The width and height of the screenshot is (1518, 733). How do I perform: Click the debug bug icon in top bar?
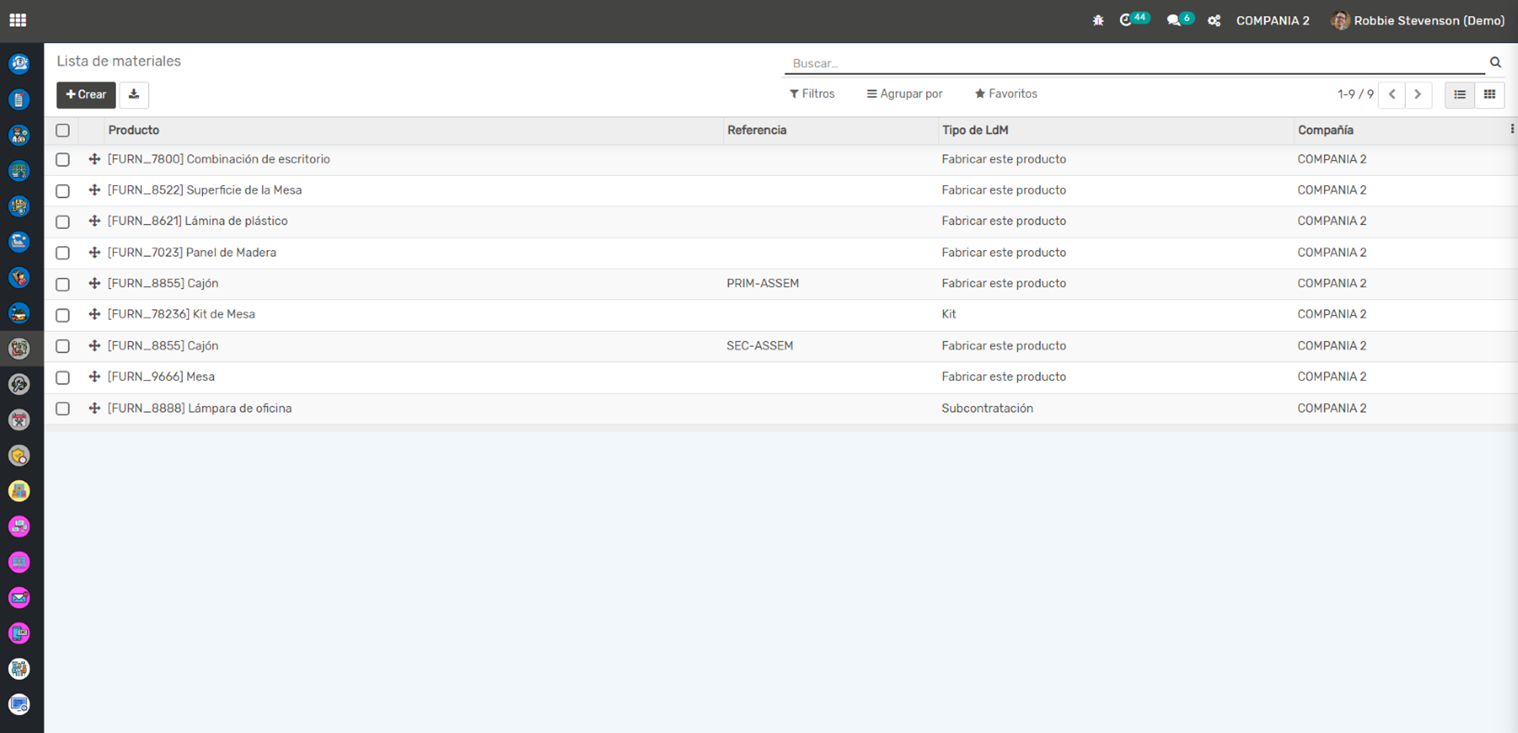1098,20
